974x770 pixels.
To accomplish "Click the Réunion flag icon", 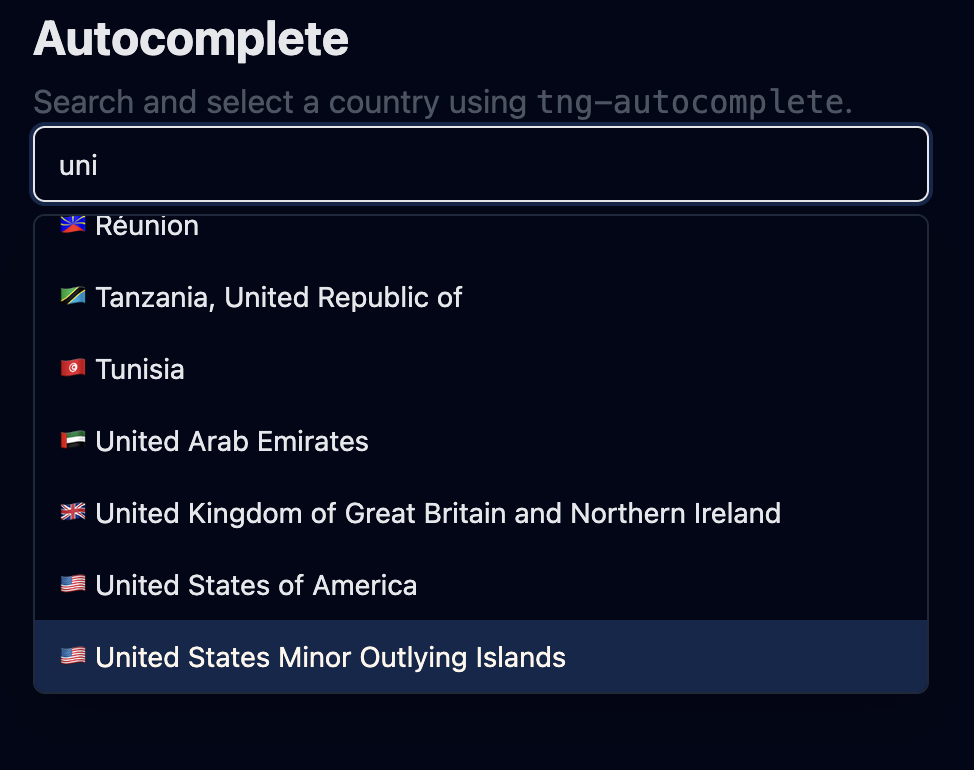I will tap(73, 225).
